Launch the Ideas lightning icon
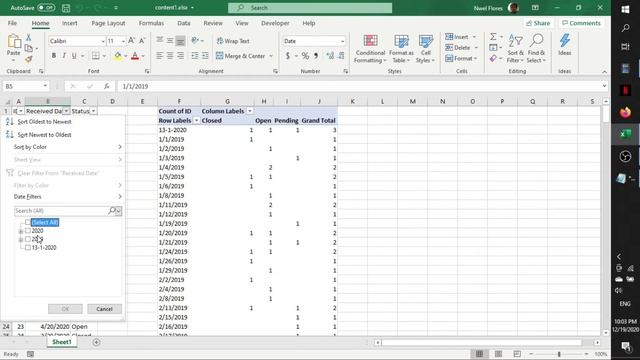This screenshot has height=360, width=640. [565, 44]
